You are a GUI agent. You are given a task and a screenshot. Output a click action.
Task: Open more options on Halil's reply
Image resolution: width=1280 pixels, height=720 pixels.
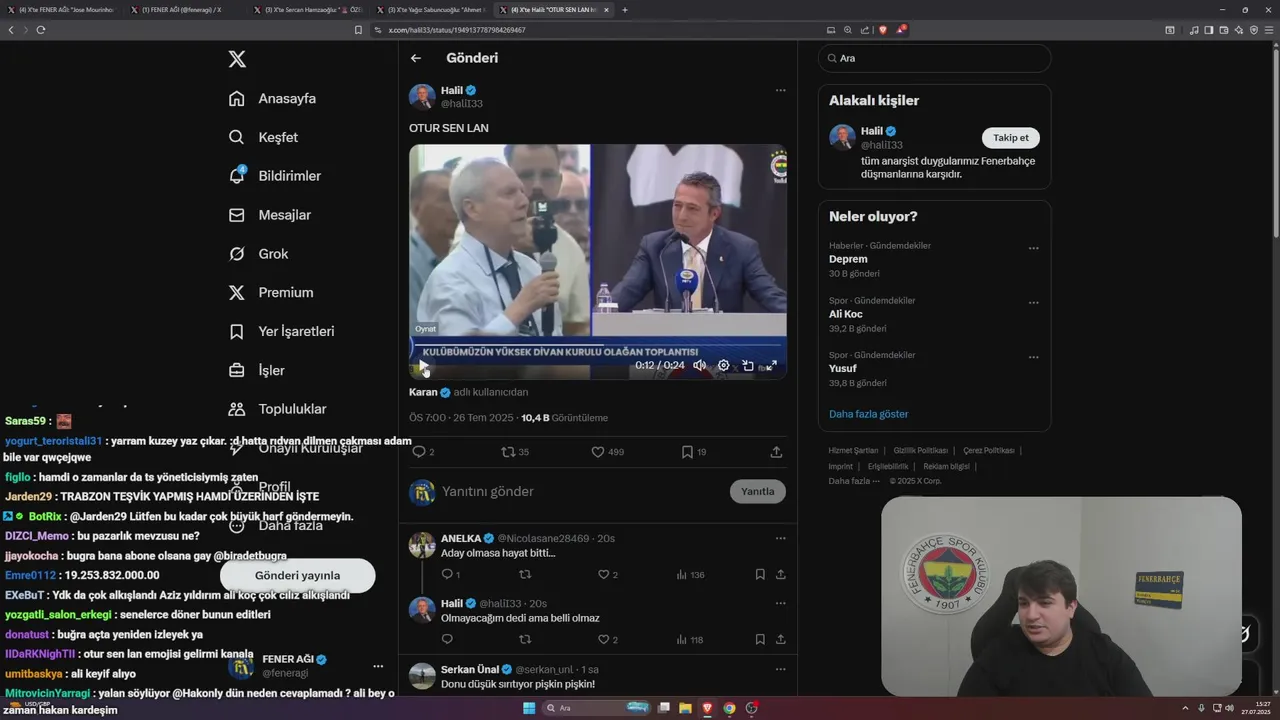(780, 603)
